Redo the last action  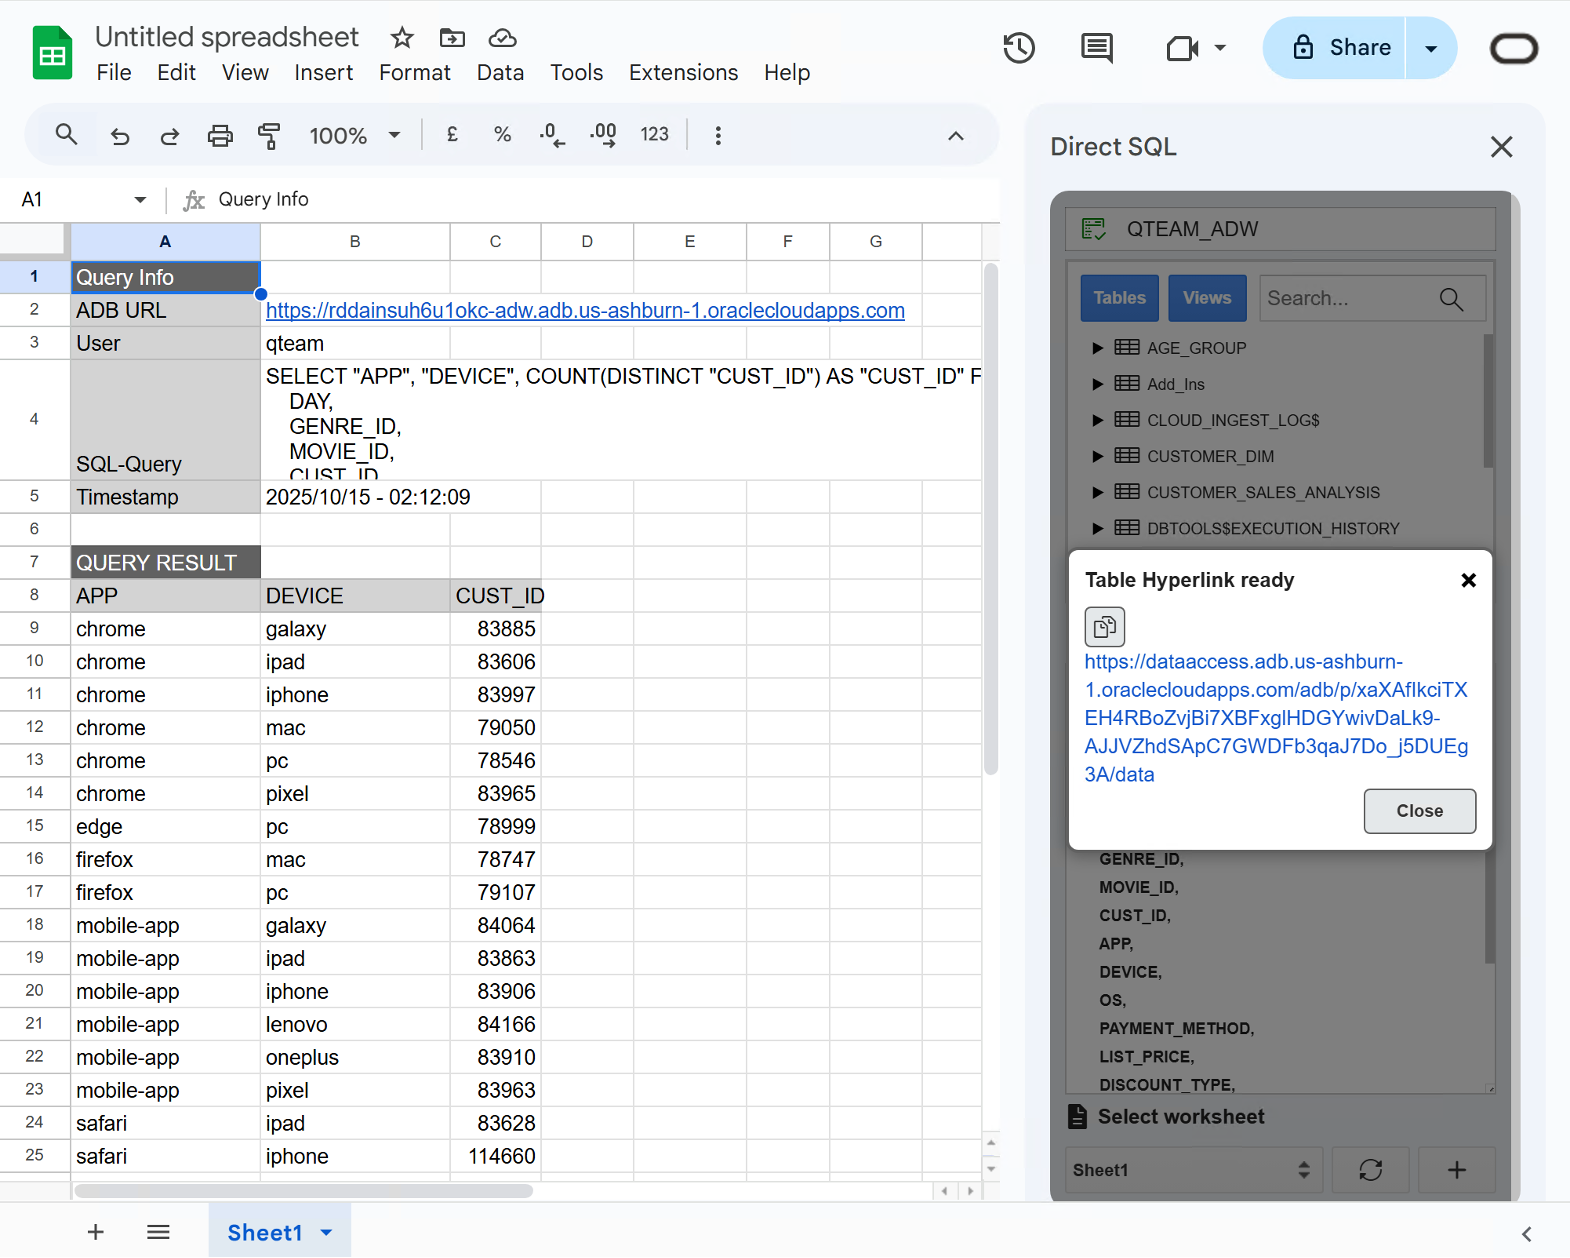tap(170, 135)
